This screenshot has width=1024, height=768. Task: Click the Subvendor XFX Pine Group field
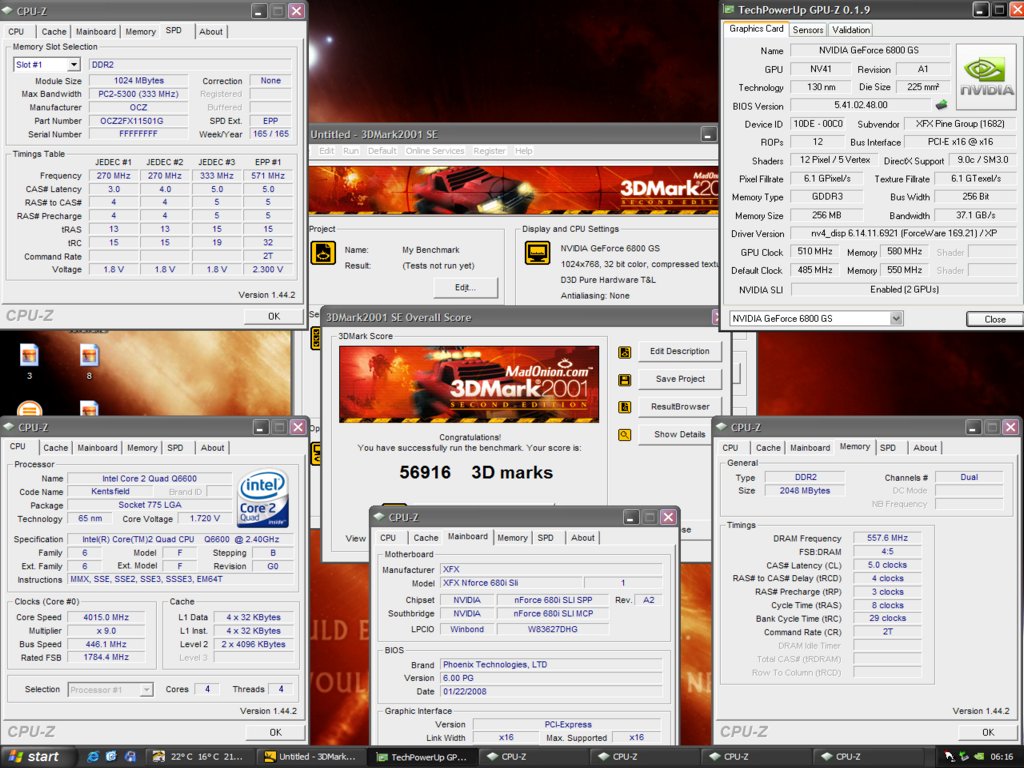tap(959, 123)
